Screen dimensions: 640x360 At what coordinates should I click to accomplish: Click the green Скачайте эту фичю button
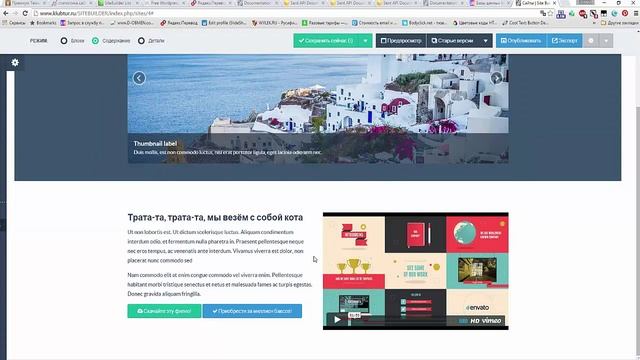pos(164,311)
